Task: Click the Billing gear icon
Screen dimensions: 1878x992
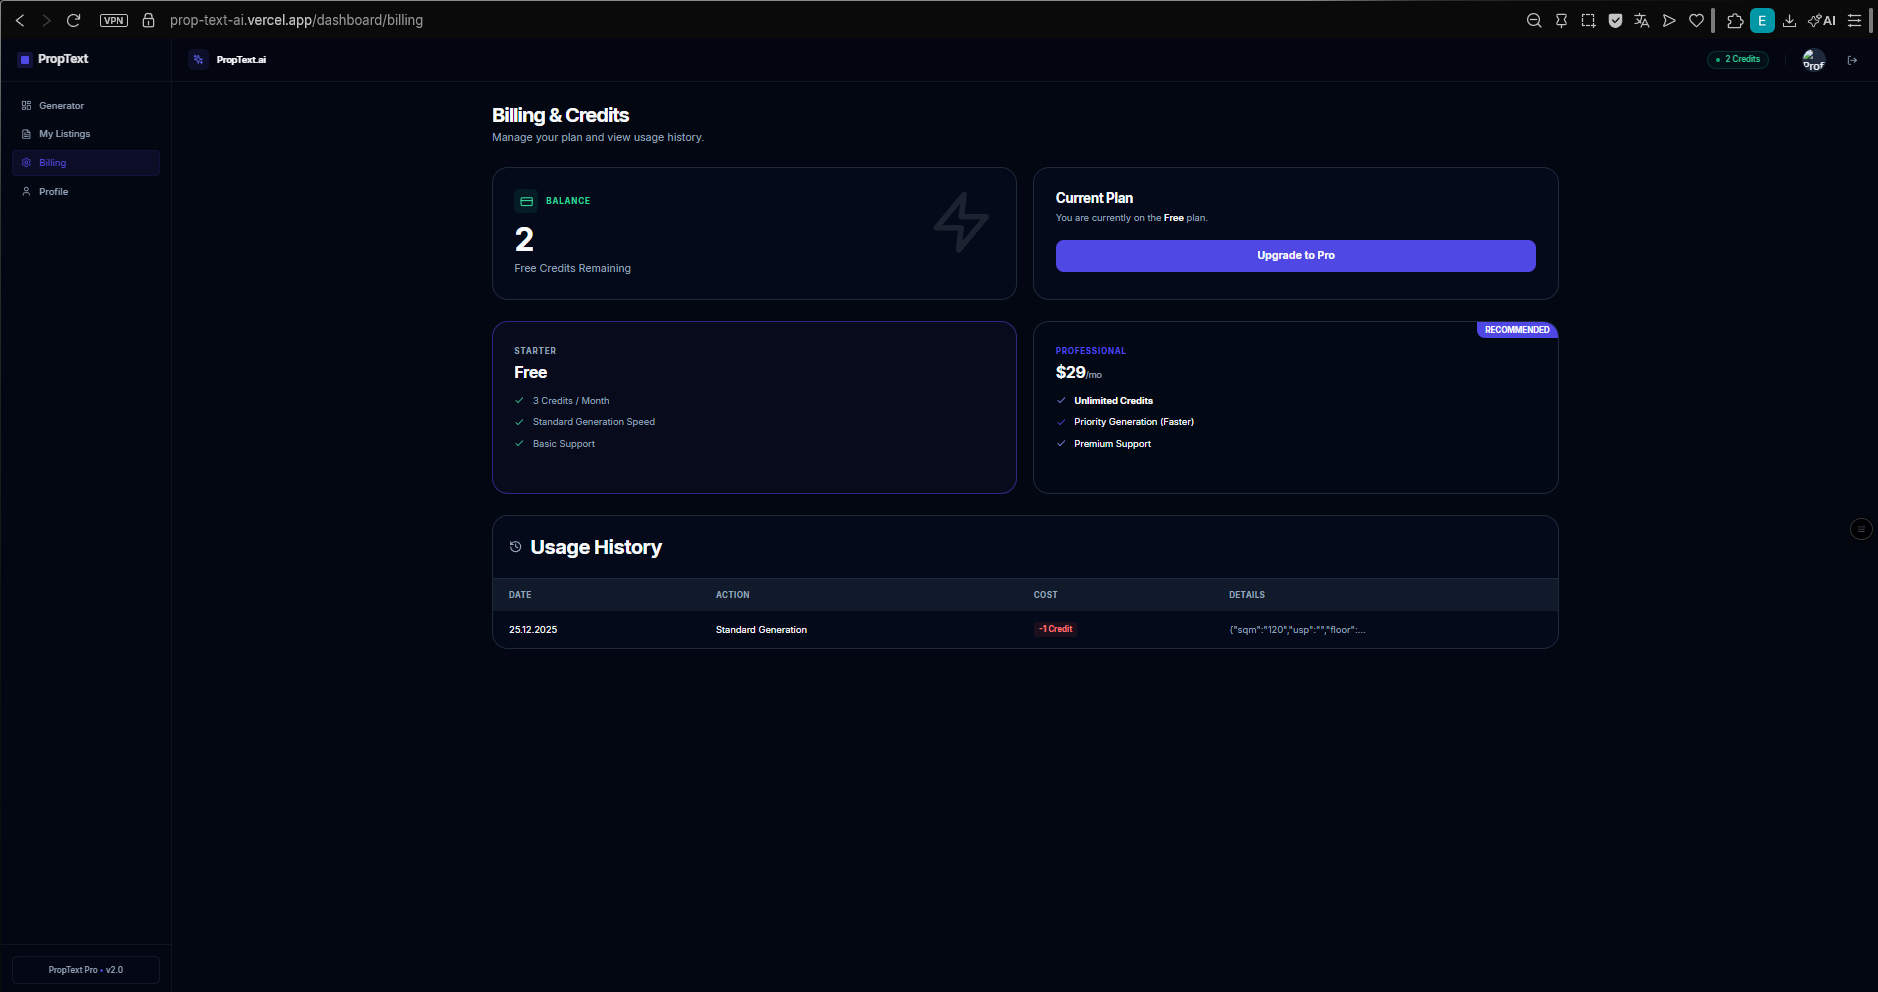Action: tap(27, 162)
